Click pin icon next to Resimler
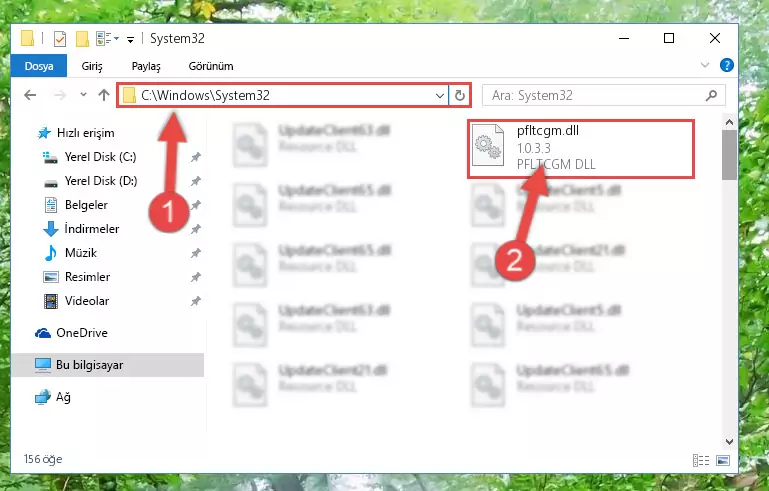The image size is (769, 491). (196, 277)
